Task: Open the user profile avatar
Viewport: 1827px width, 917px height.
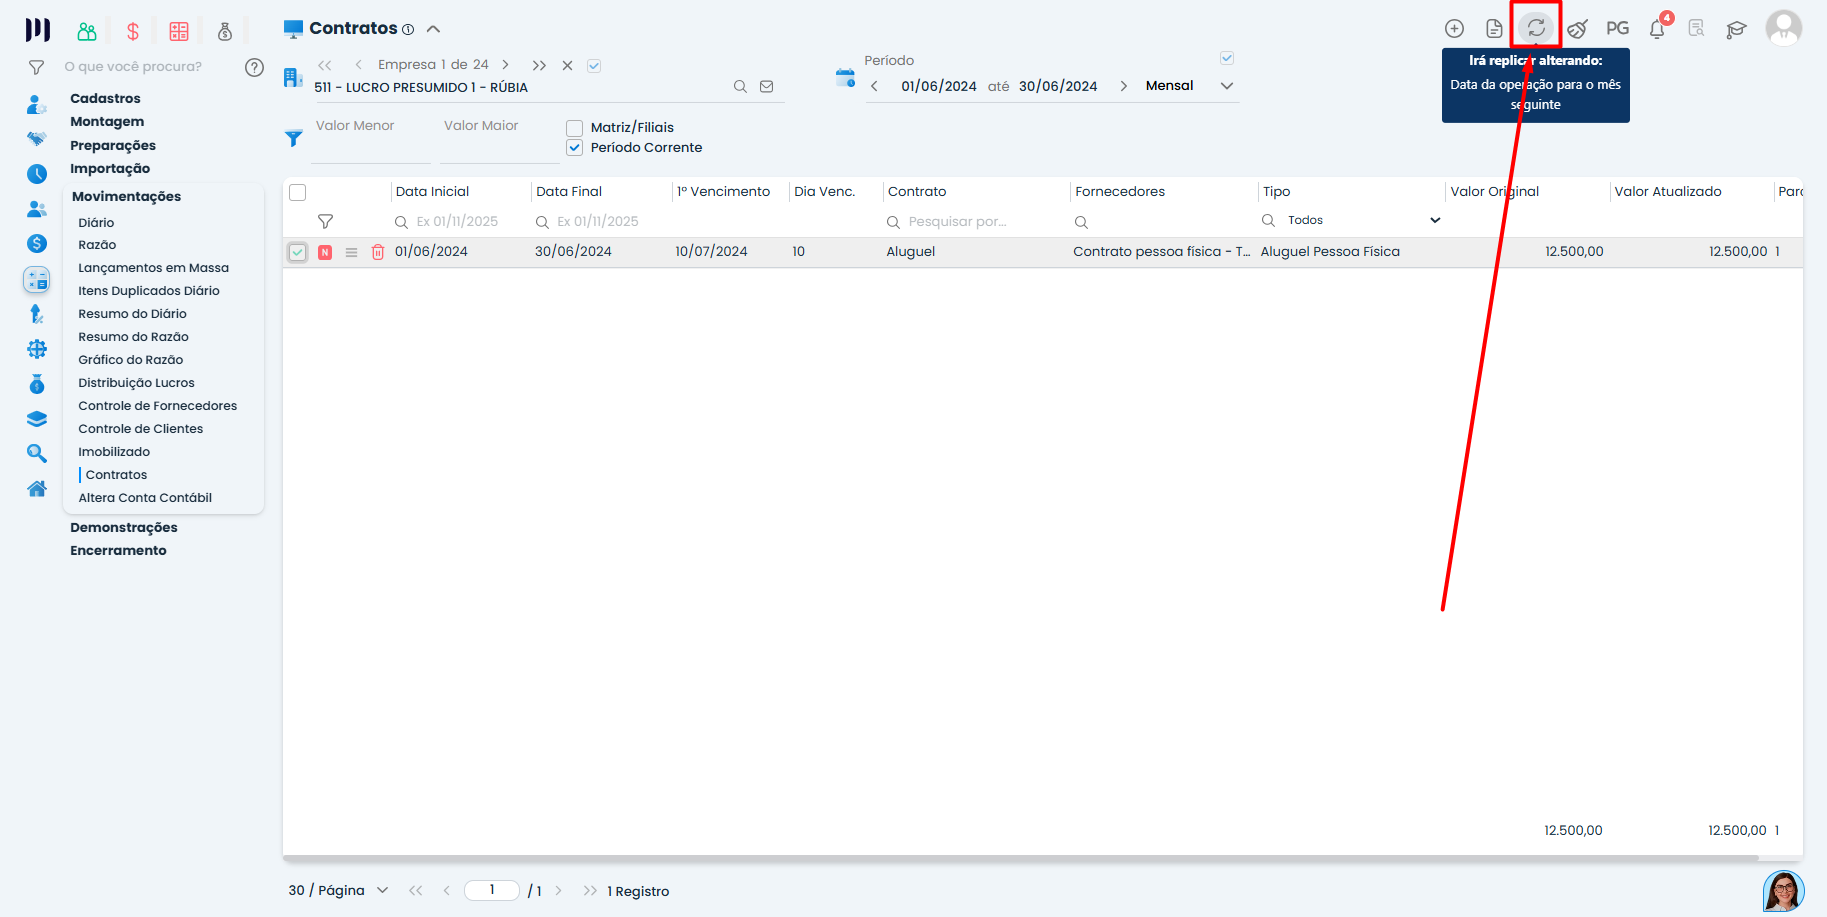Action: [x=1783, y=28]
